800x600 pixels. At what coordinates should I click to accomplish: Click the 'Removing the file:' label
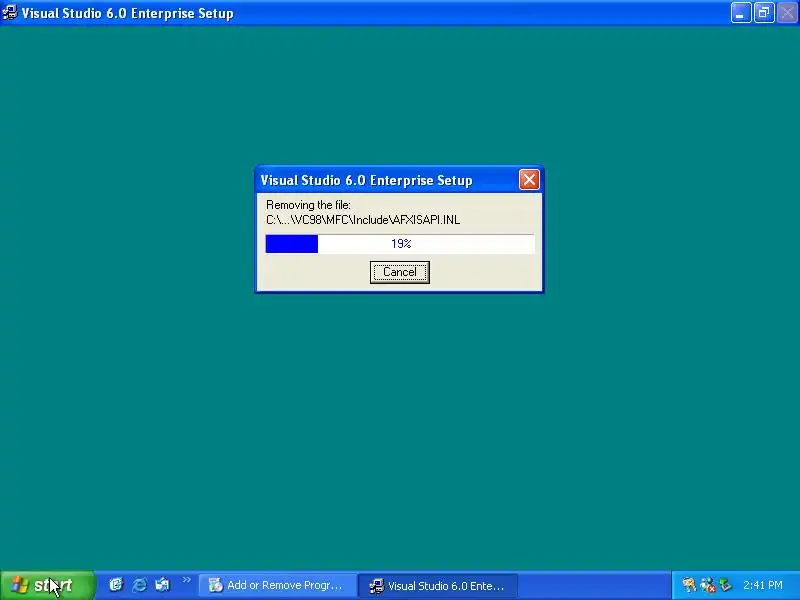coord(308,205)
